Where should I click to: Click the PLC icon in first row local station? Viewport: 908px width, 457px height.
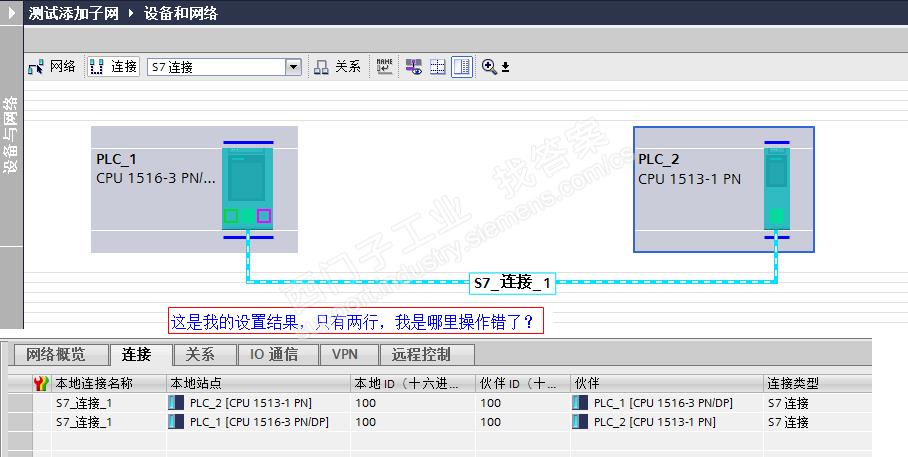tap(176, 403)
